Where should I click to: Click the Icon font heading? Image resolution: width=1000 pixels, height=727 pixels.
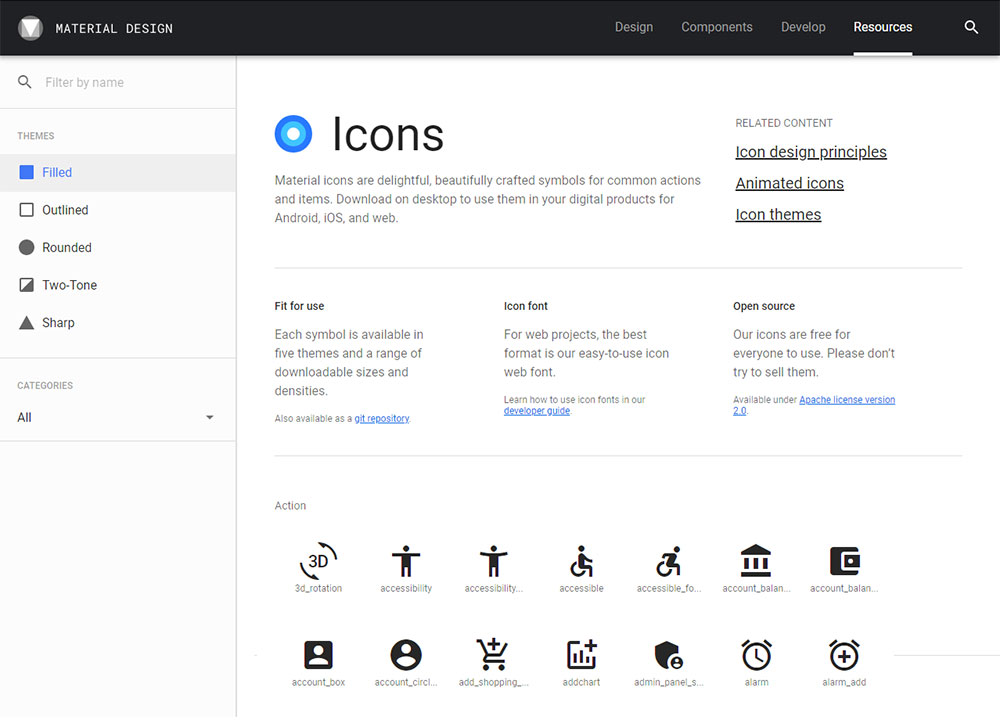coord(526,306)
